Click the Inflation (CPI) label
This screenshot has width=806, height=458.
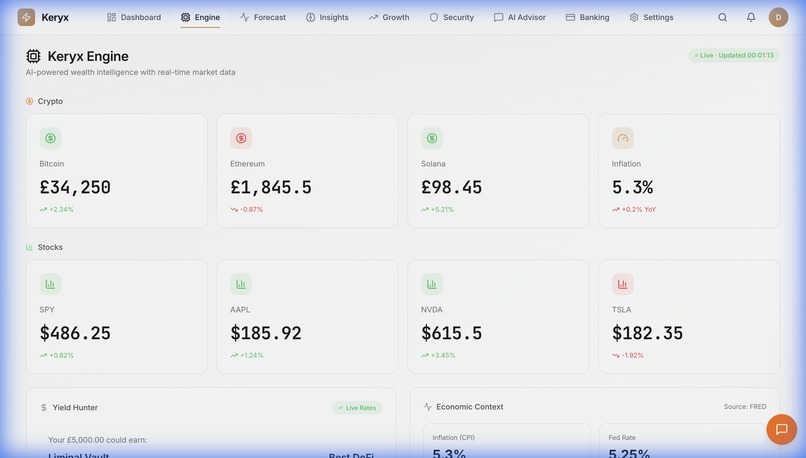point(453,437)
